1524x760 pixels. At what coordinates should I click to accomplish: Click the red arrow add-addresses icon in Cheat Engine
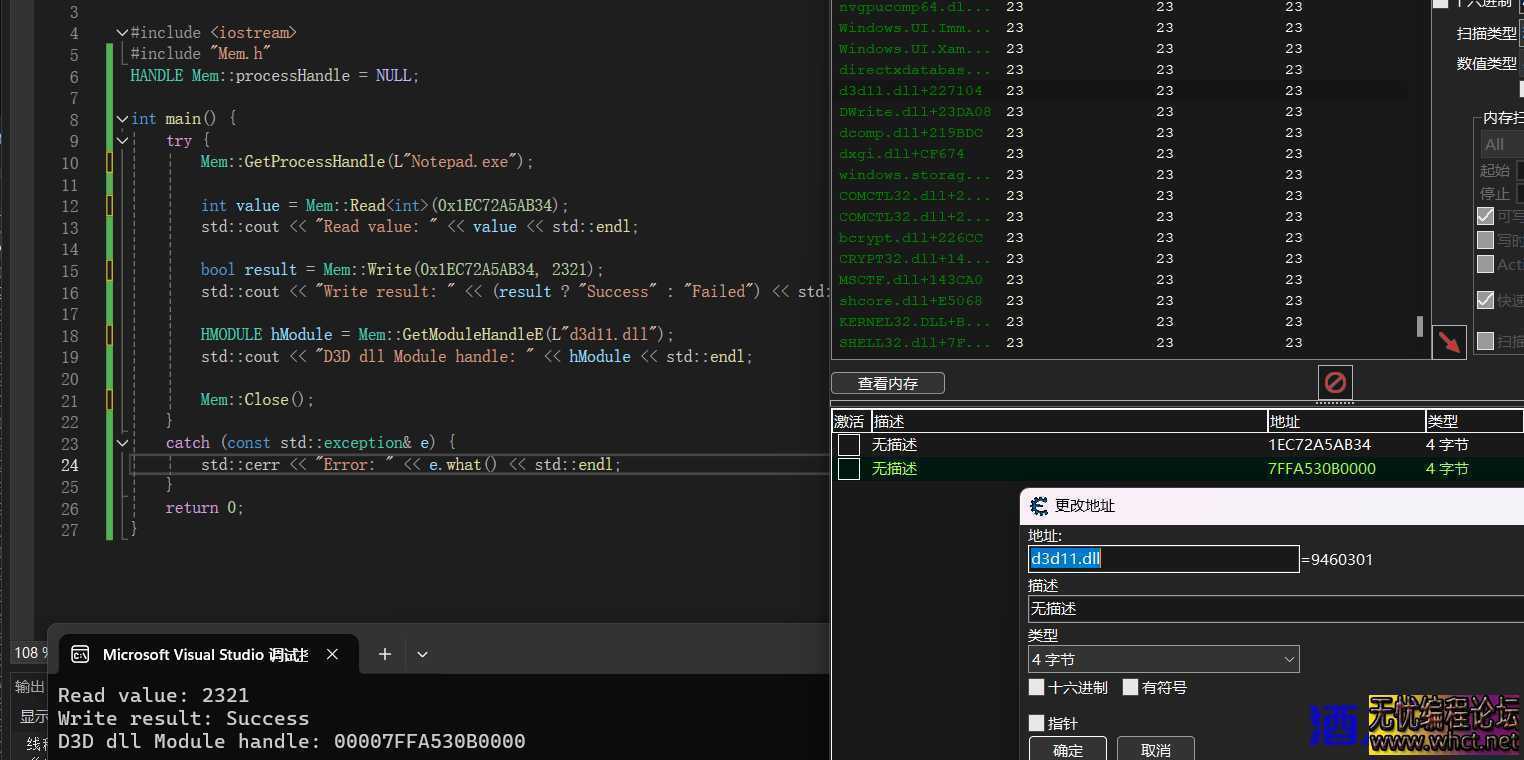pyautogui.click(x=1448, y=342)
